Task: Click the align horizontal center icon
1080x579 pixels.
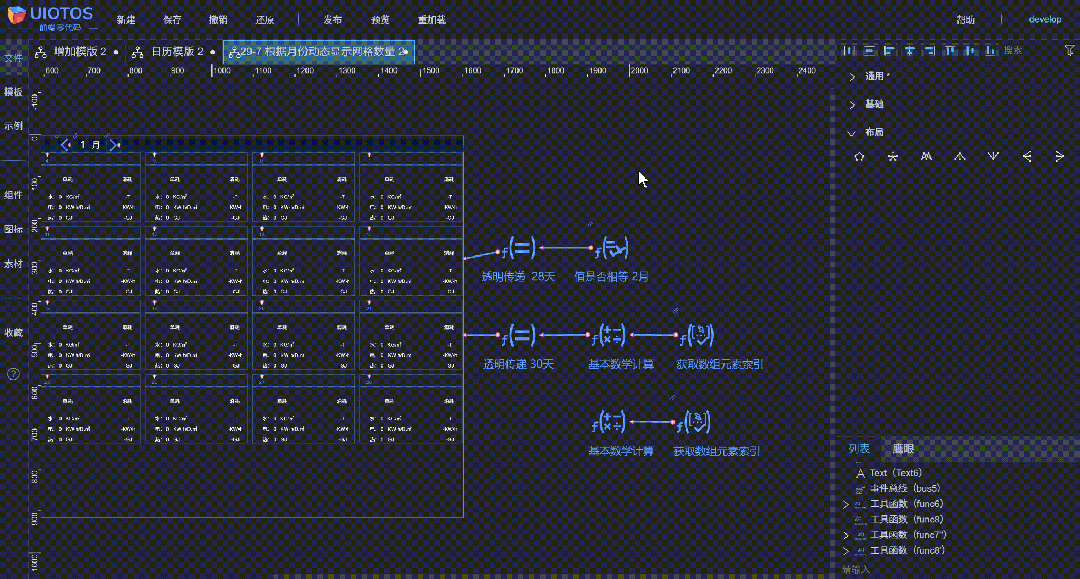Action: pos(910,50)
